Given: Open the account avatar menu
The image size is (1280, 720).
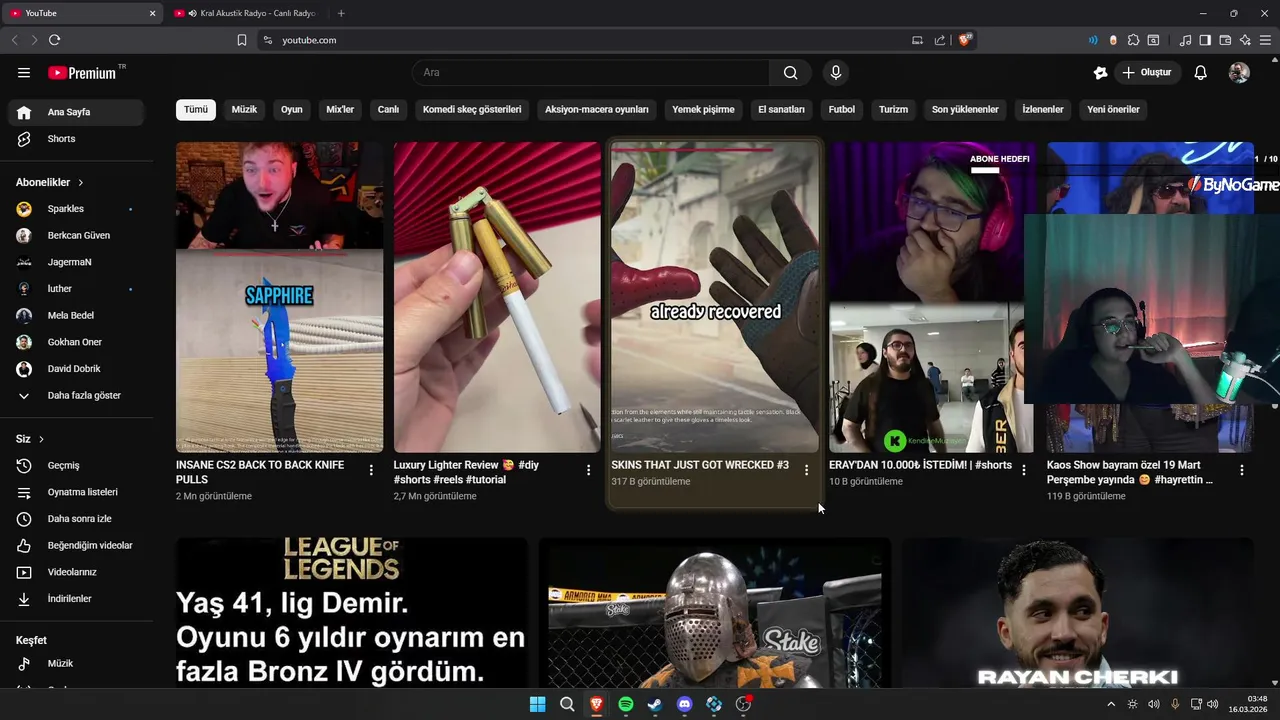Looking at the screenshot, I should [1238, 72].
